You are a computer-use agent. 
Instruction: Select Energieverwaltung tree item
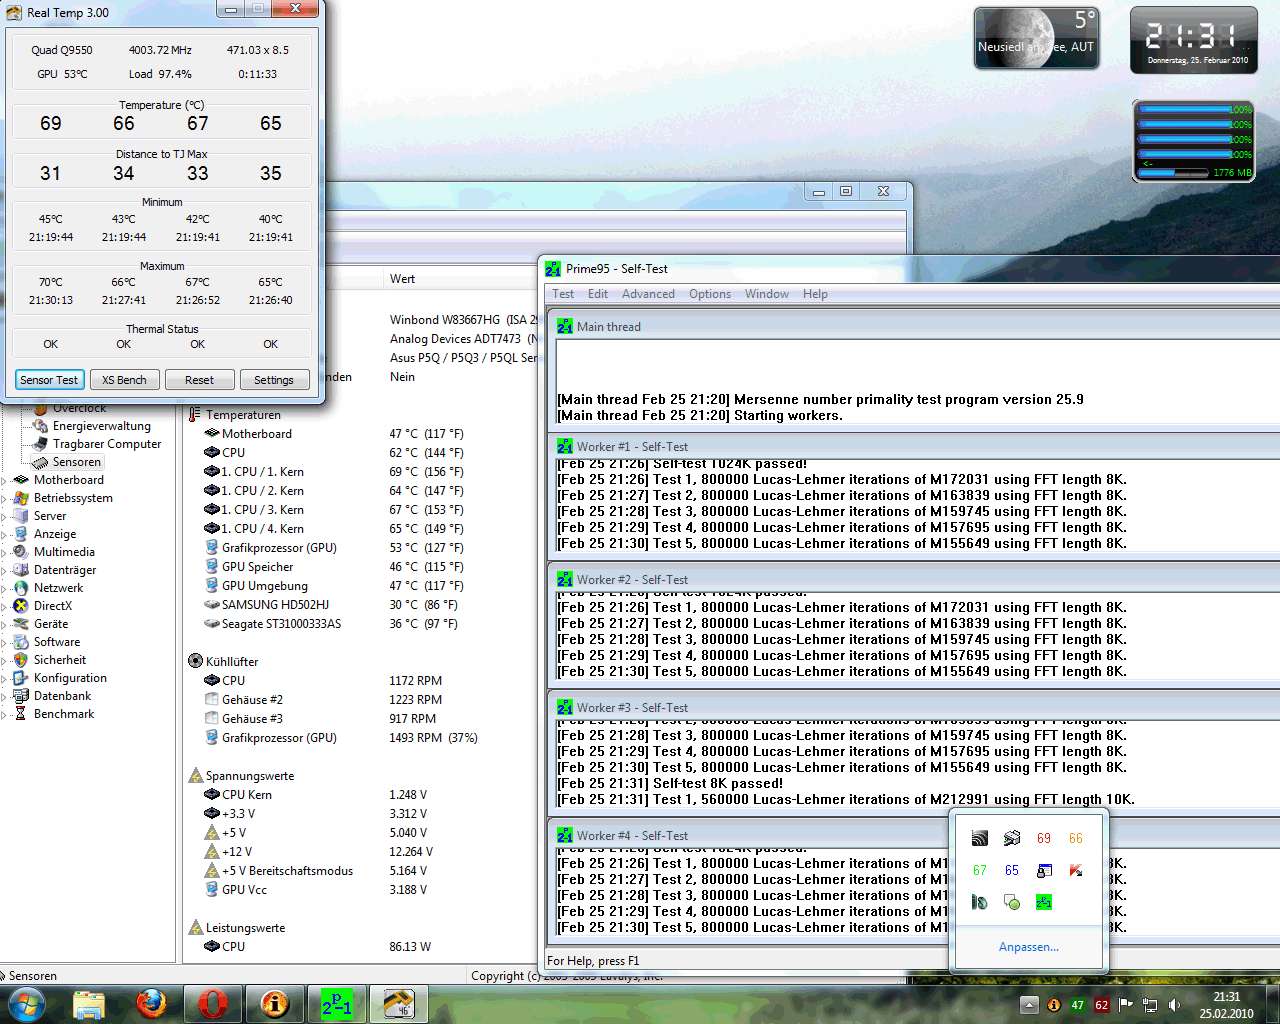(x=102, y=426)
